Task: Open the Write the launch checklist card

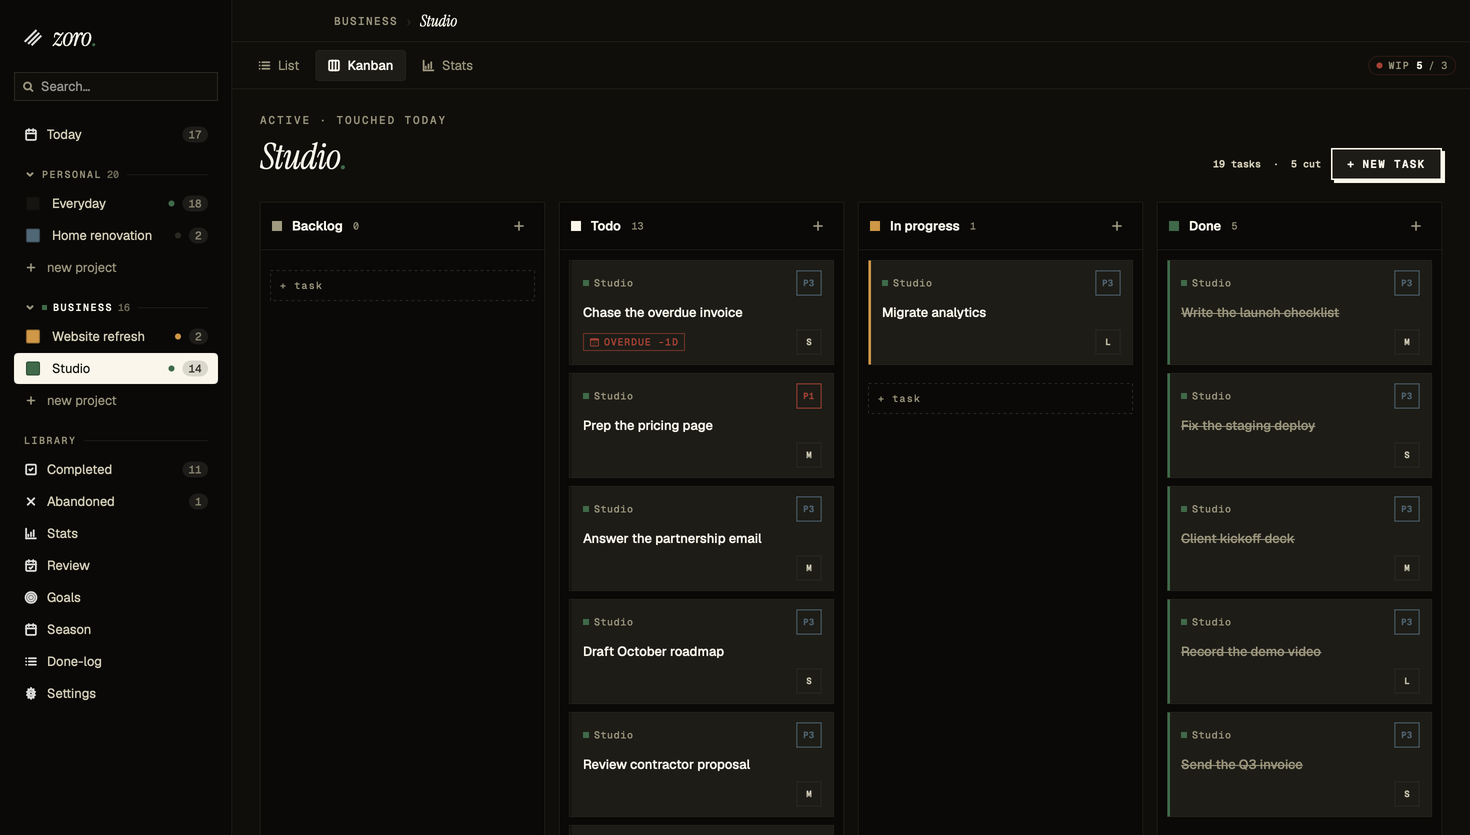Action: click(1299, 313)
